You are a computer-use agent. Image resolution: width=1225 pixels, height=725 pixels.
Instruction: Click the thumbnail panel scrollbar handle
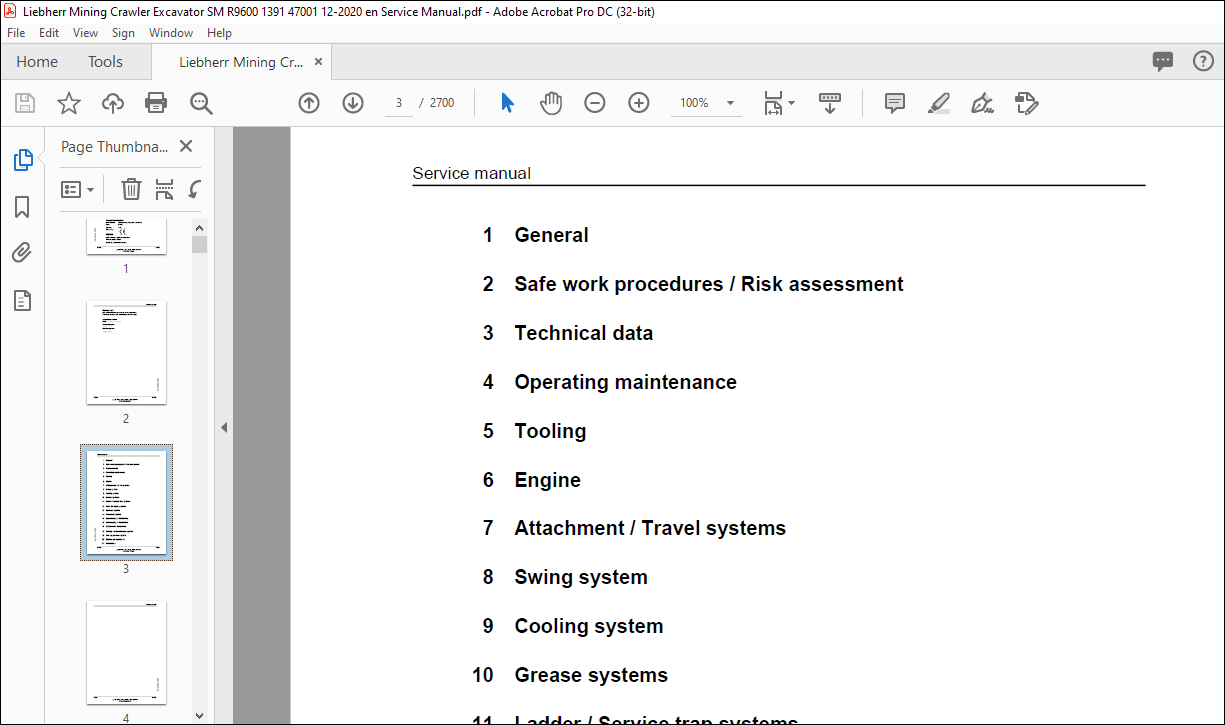coord(199,245)
